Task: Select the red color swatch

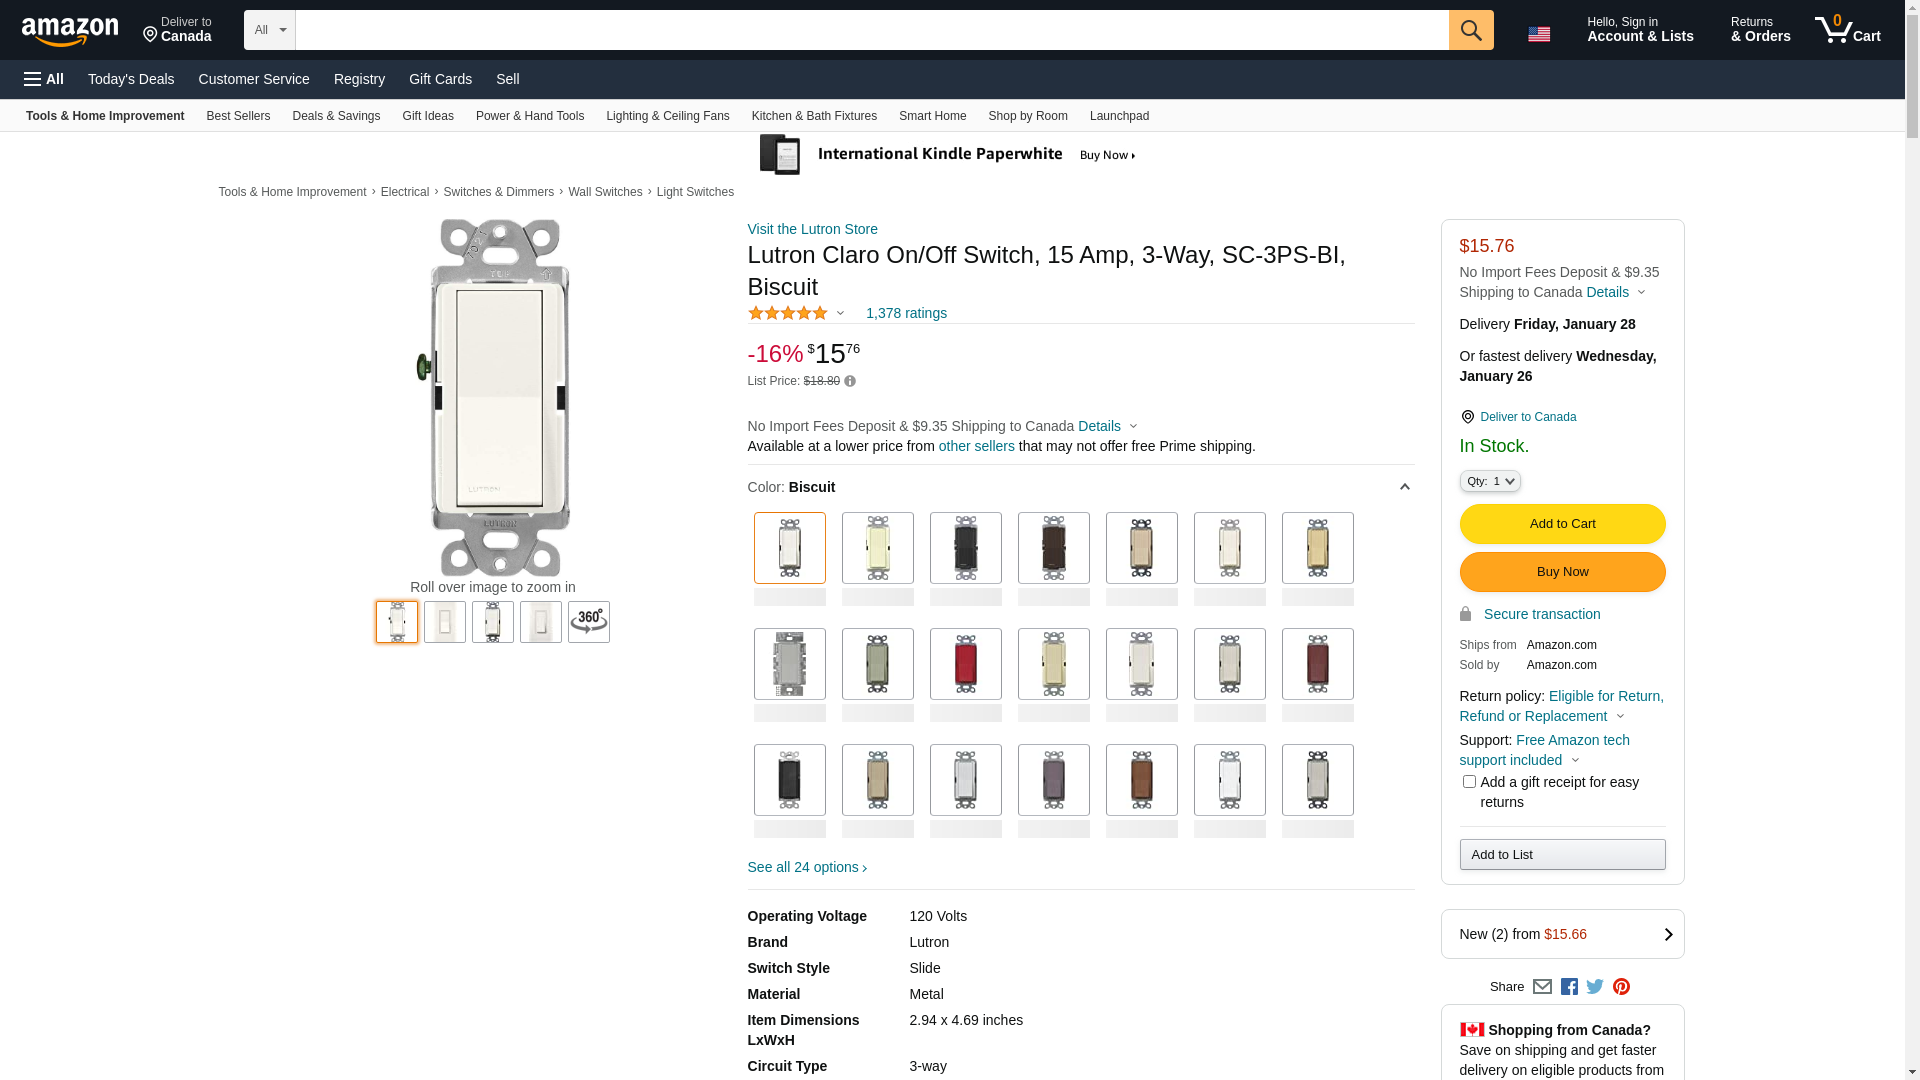Action: tap(965, 664)
